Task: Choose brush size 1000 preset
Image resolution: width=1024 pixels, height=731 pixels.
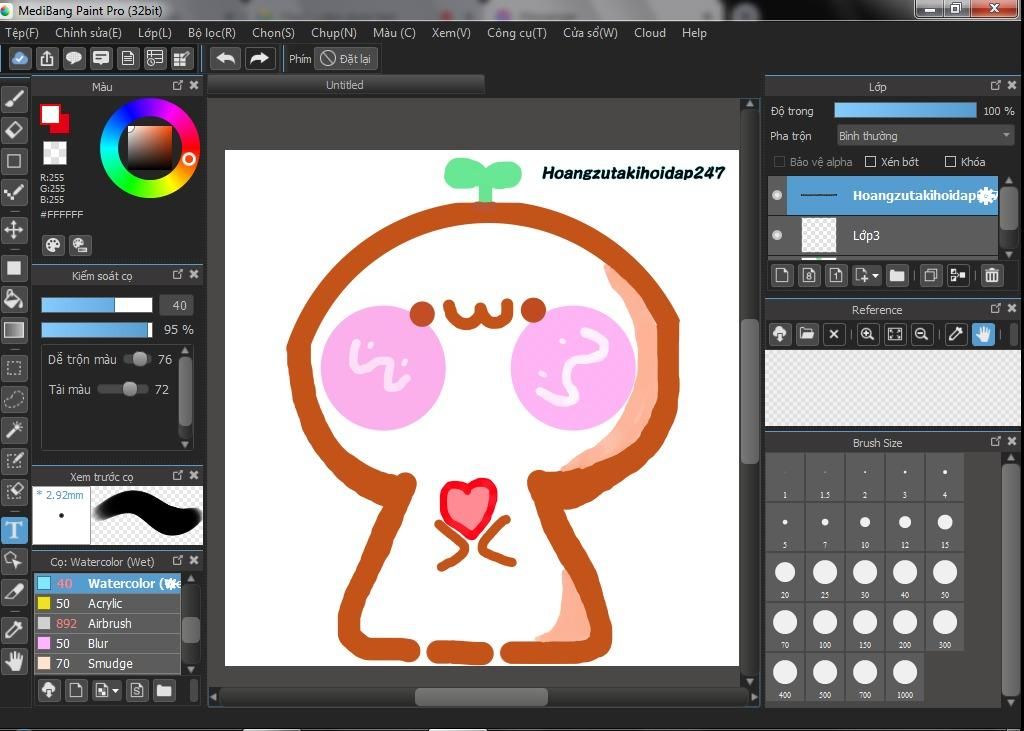Action: coord(904,677)
